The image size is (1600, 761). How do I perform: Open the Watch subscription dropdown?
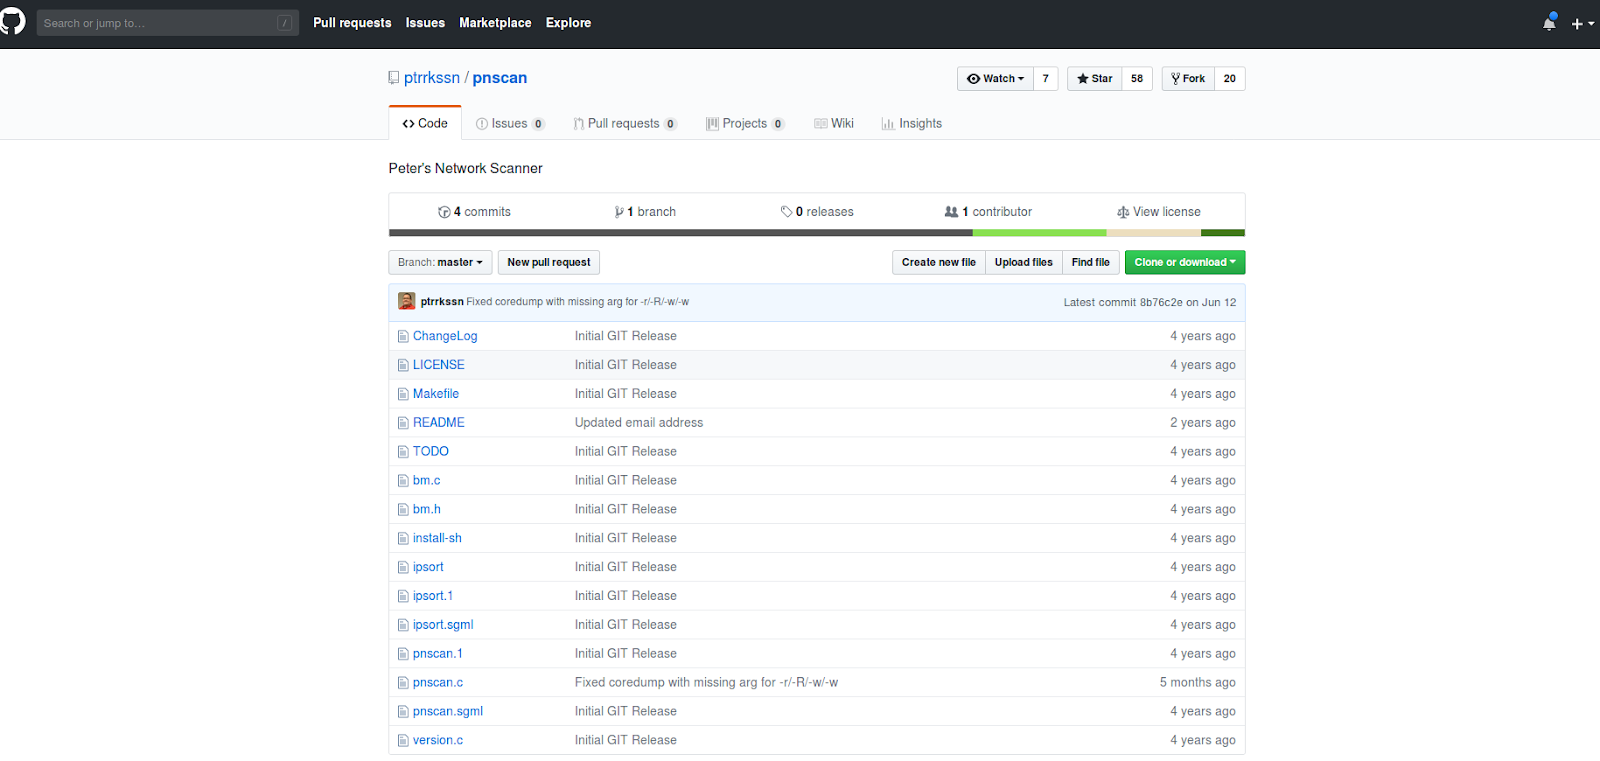995,78
